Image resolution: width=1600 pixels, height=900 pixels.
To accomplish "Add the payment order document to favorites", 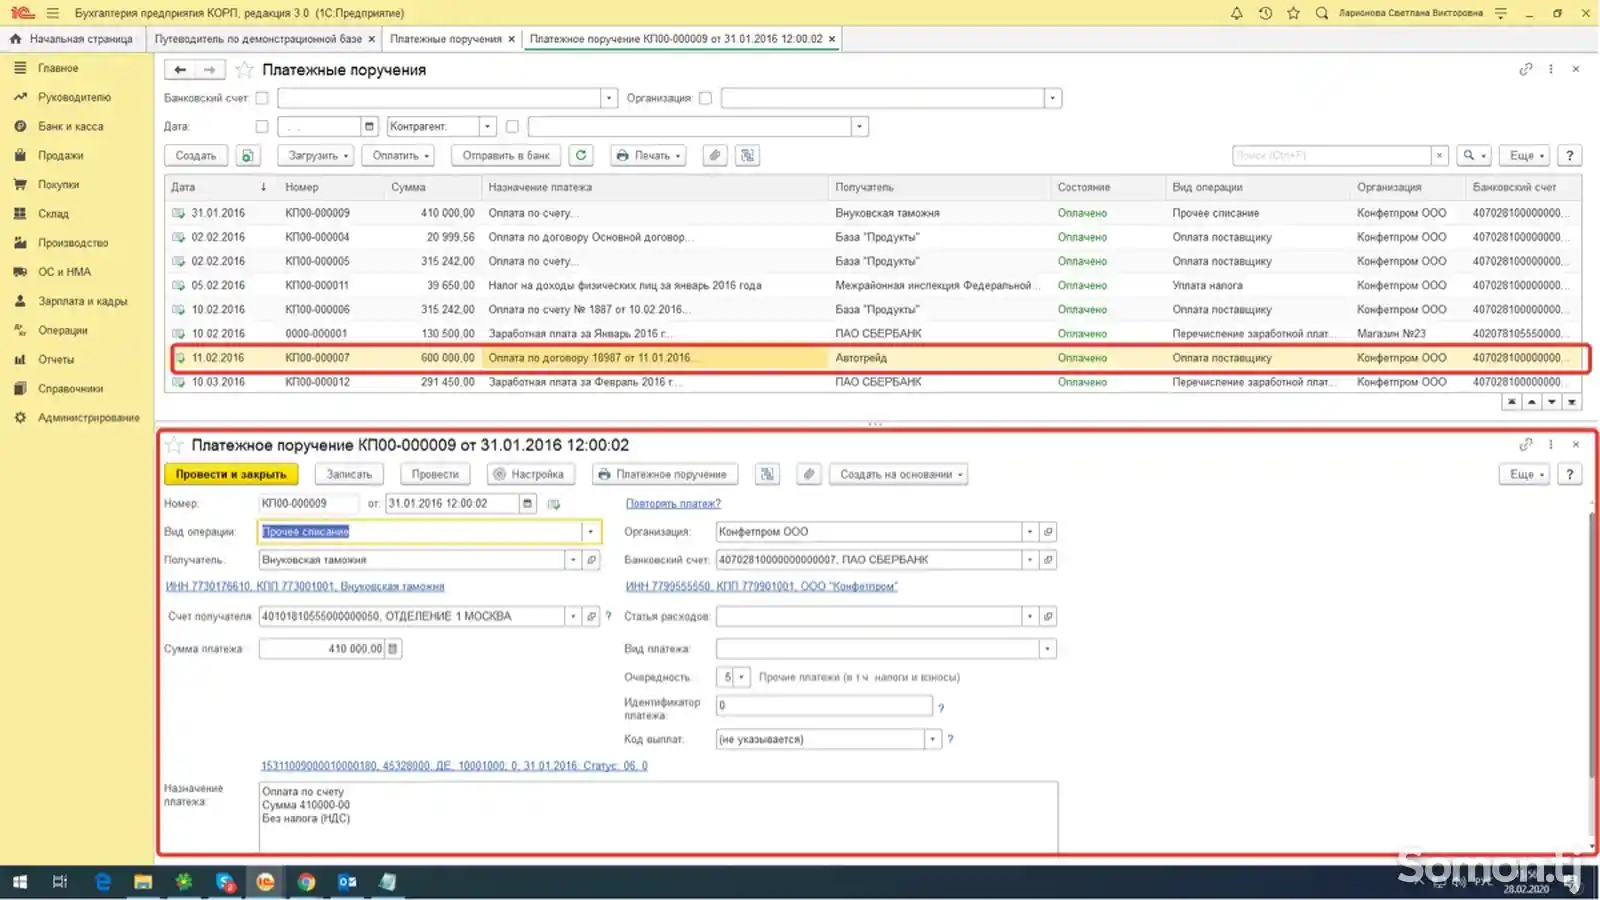I will tap(175, 445).
